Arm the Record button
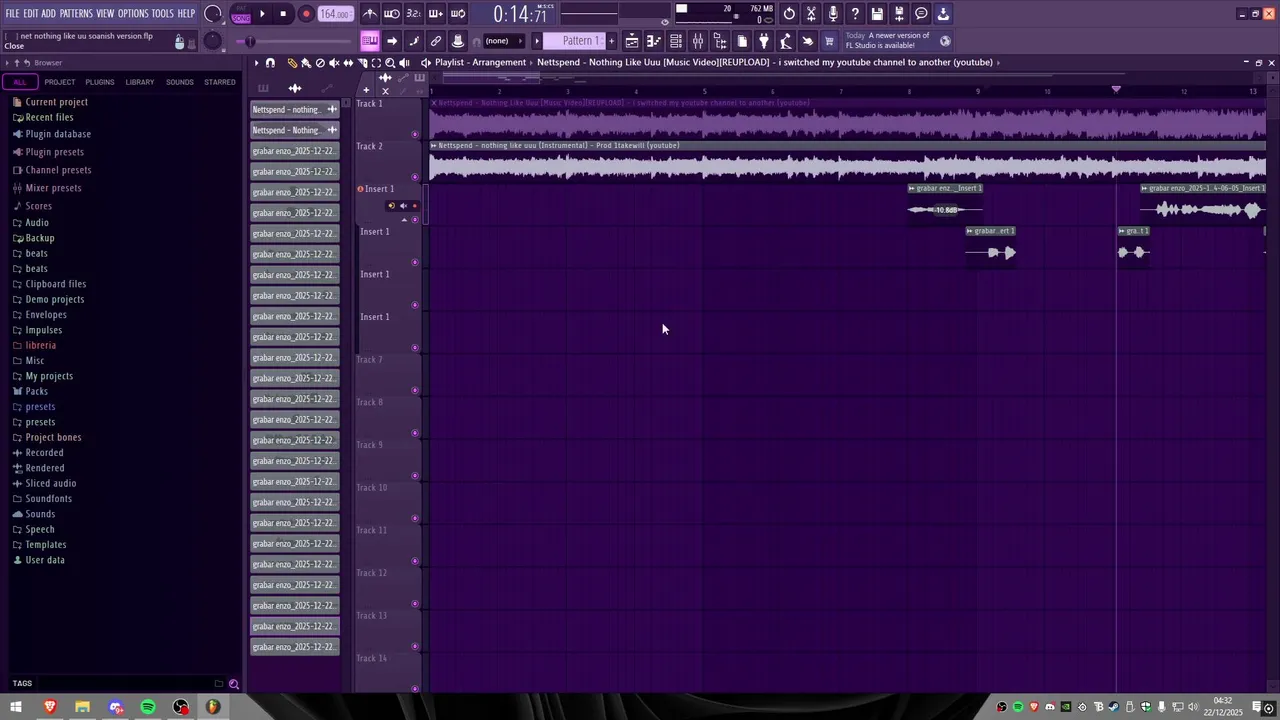 (306, 14)
